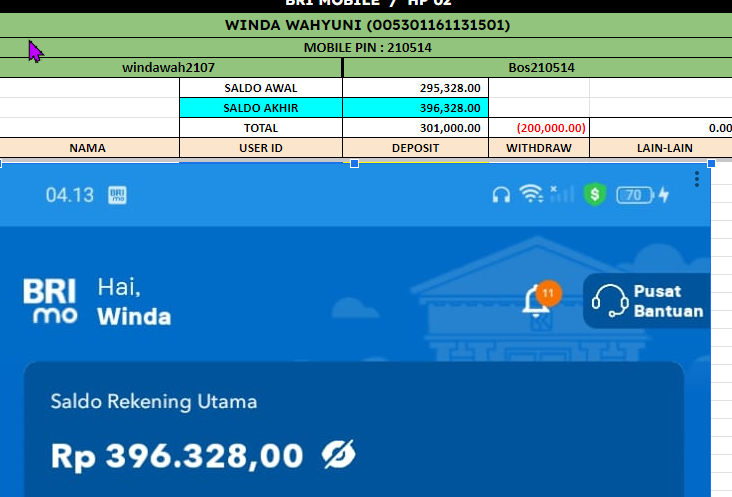This screenshot has height=497, width=732.
Task: Click the top-right image resize handle
Action: point(711,164)
